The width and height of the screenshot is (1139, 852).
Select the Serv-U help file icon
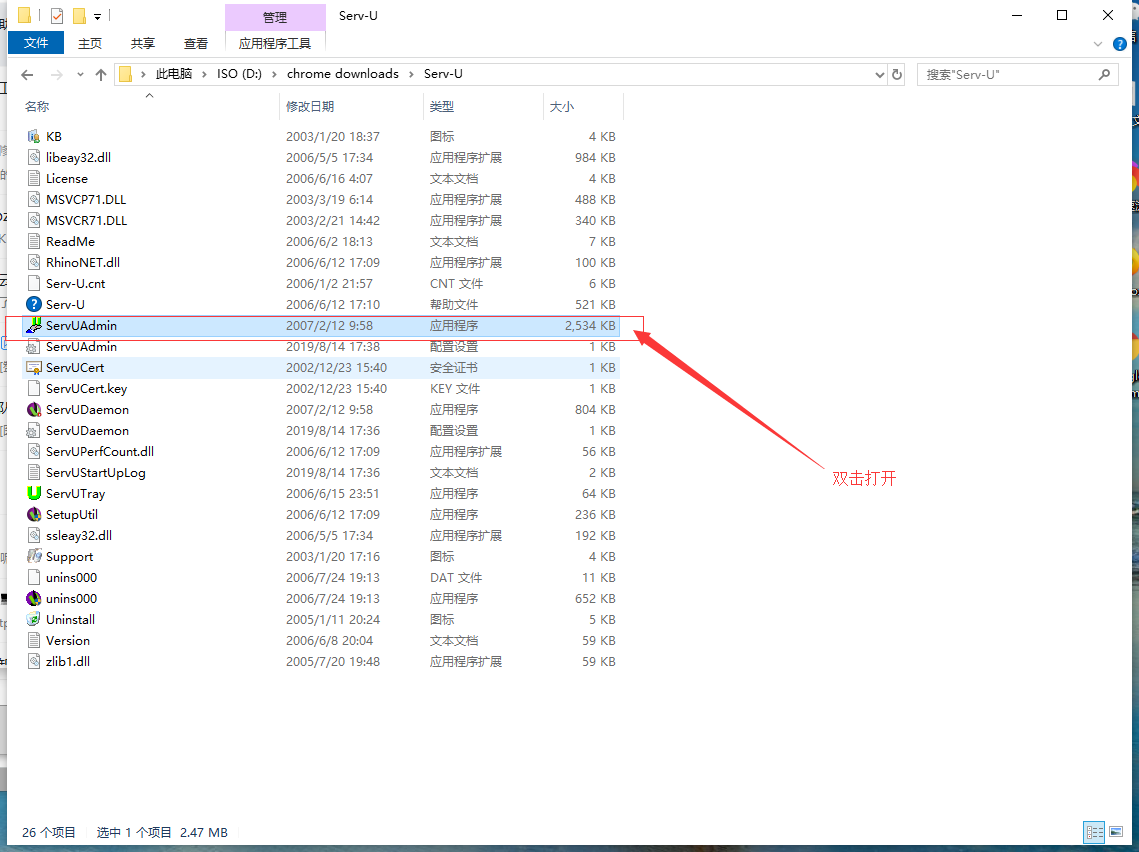[x=33, y=304]
